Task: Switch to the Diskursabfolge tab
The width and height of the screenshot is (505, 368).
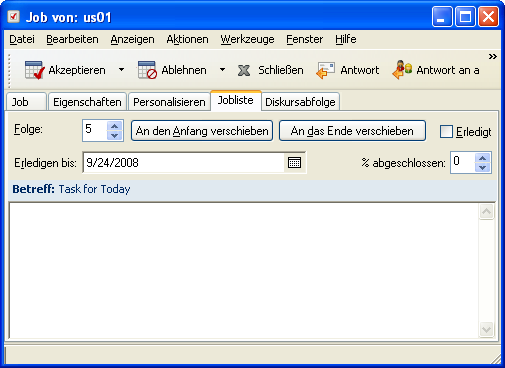Action: point(300,102)
